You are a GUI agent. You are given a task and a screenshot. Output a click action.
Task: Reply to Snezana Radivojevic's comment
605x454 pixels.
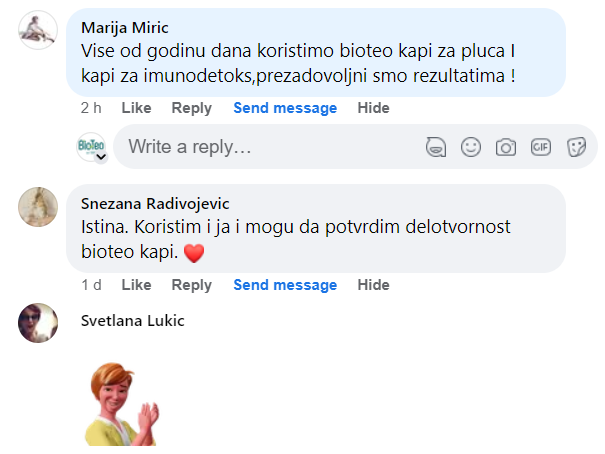coord(191,285)
